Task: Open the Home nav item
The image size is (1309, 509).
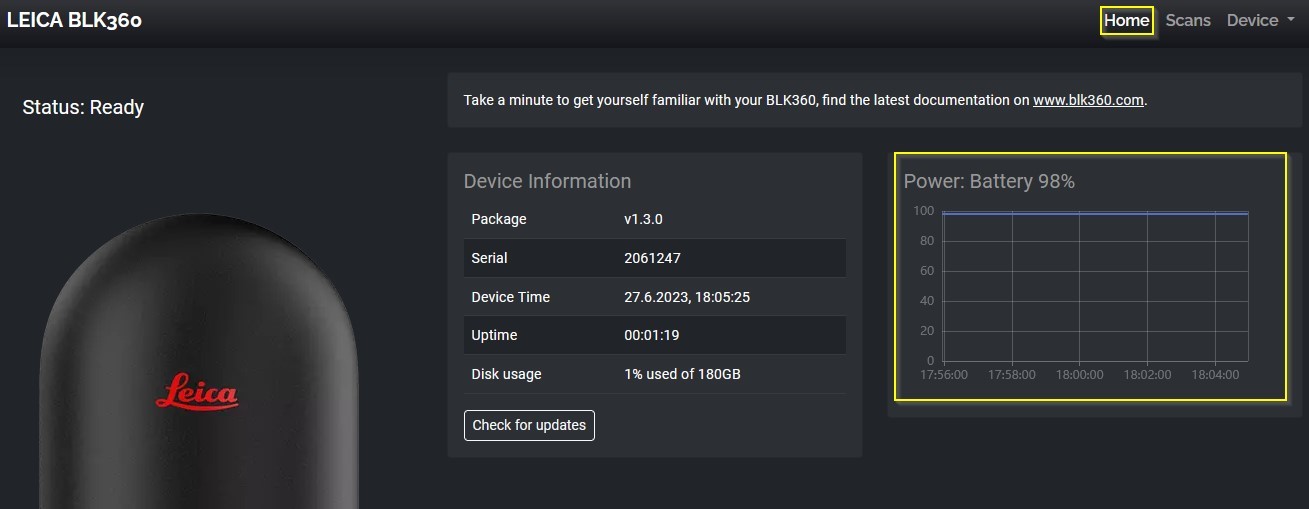Action: click(1127, 21)
